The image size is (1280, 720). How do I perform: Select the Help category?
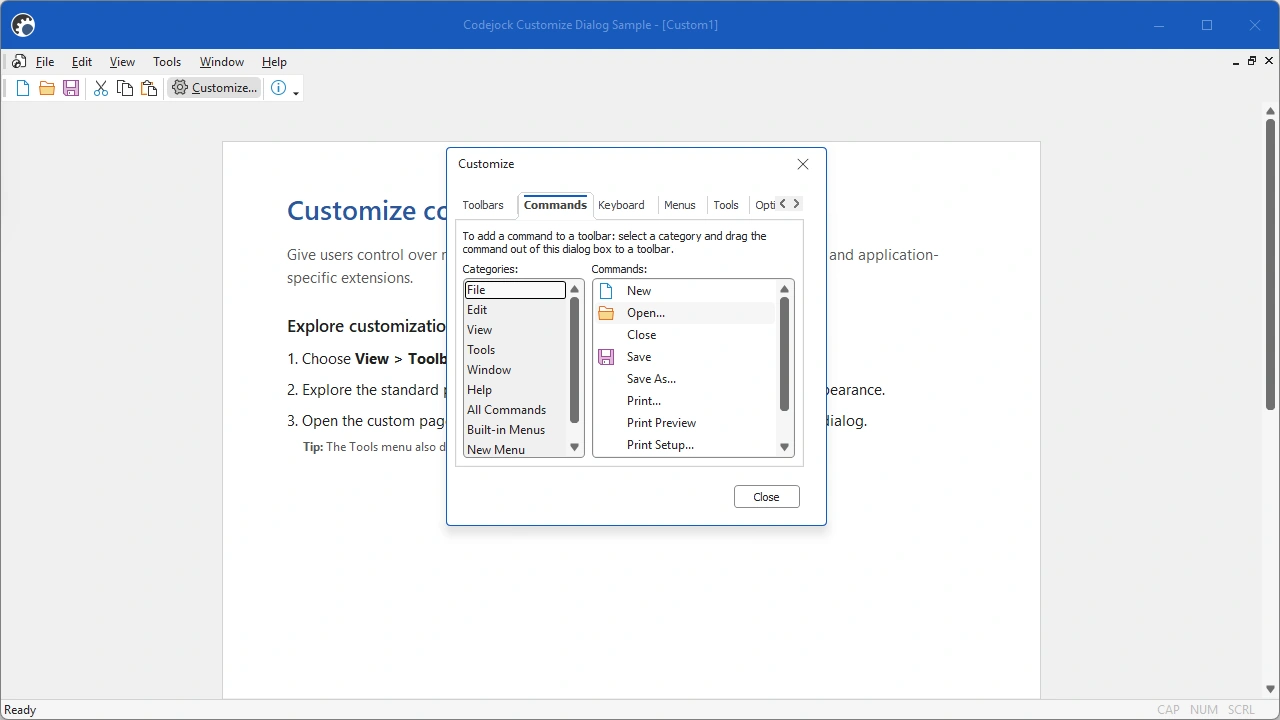pos(515,390)
